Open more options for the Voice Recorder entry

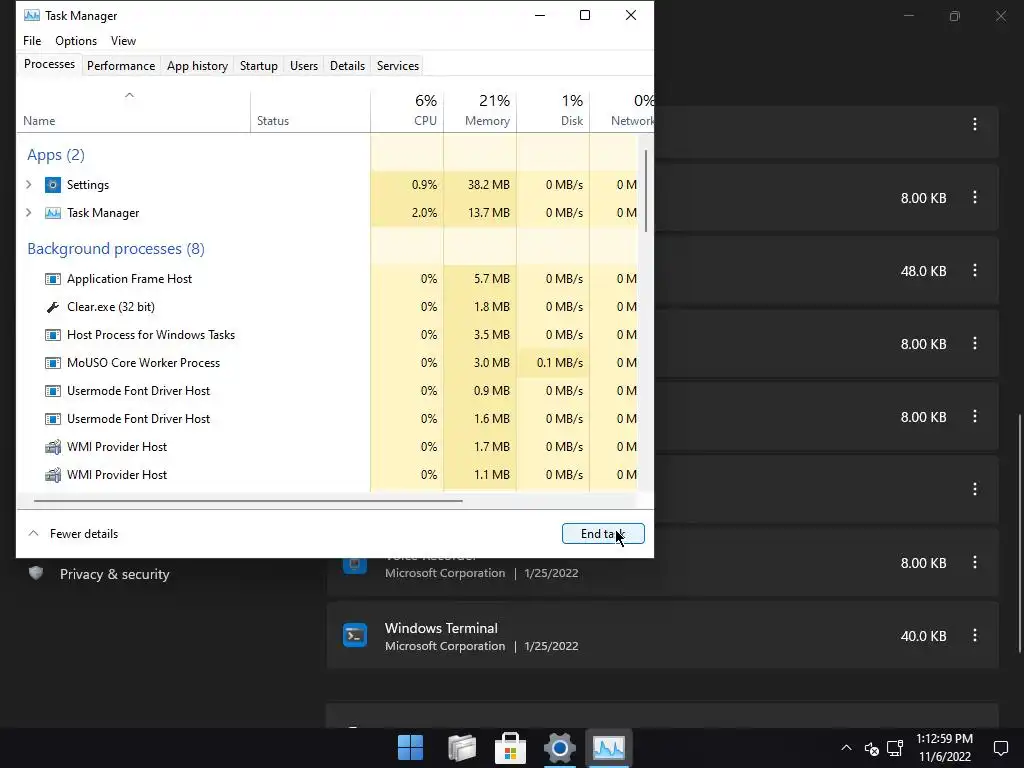pyautogui.click(x=975, y=562)
